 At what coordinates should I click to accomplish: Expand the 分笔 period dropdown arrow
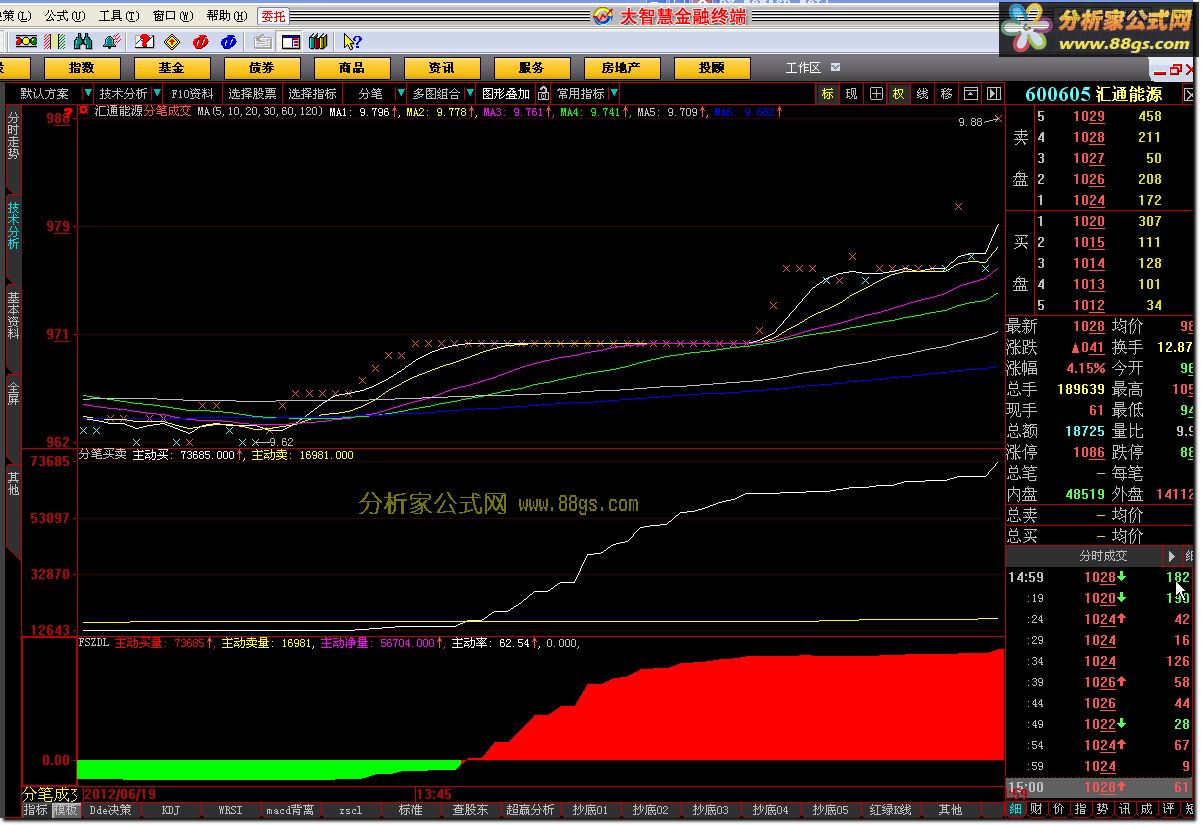click(x=399, y=93)
